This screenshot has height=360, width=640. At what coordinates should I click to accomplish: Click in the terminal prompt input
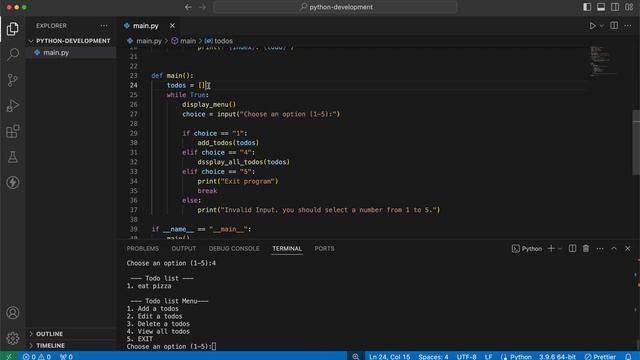214,347
